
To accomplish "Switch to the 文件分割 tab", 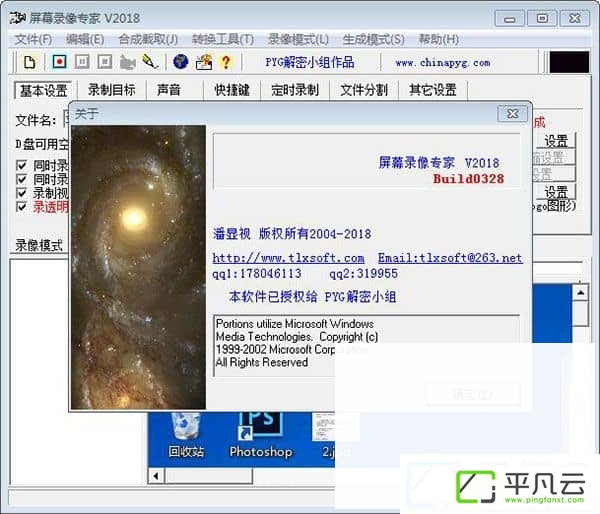I will tap(364, 90).
